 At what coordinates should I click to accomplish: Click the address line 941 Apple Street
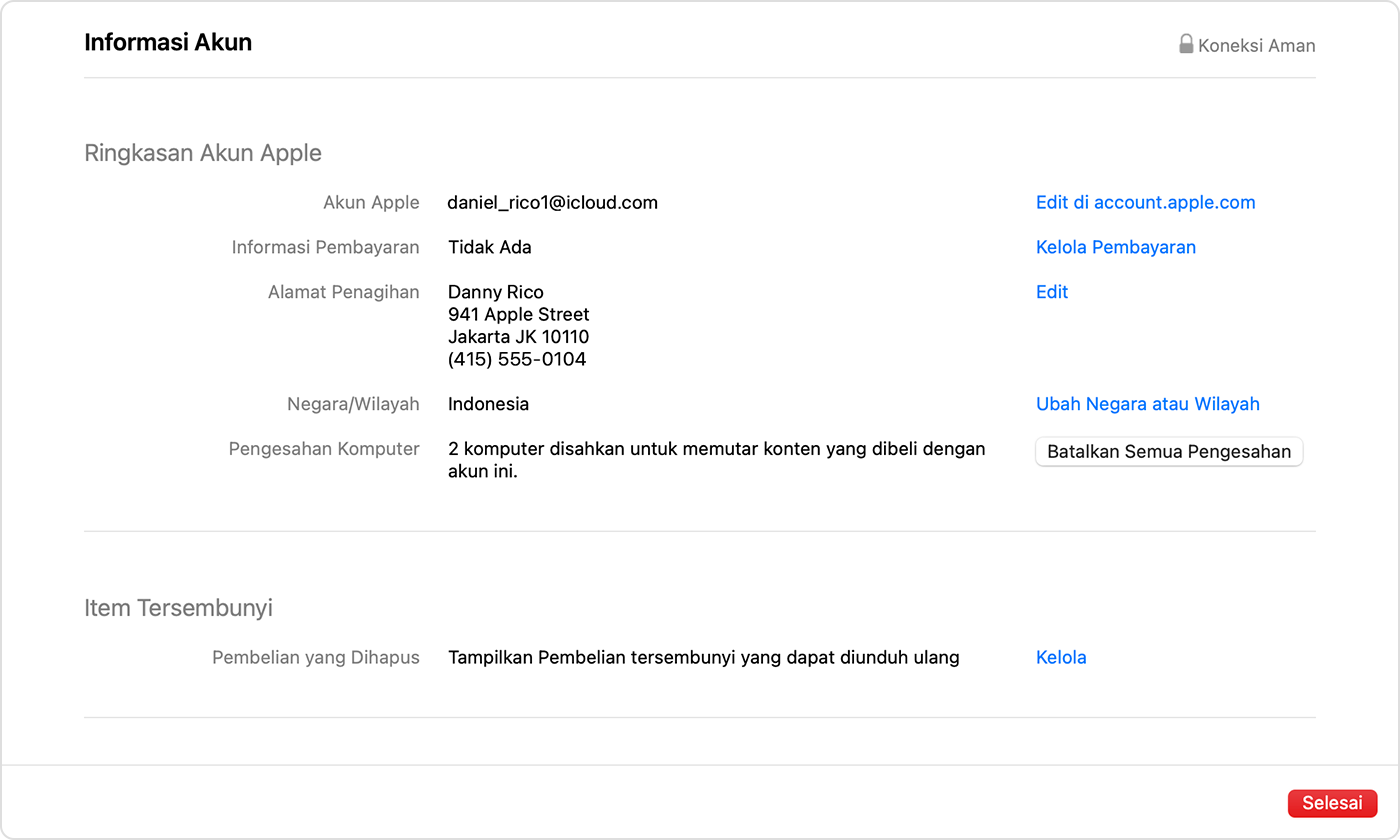(x=519, y=314)
